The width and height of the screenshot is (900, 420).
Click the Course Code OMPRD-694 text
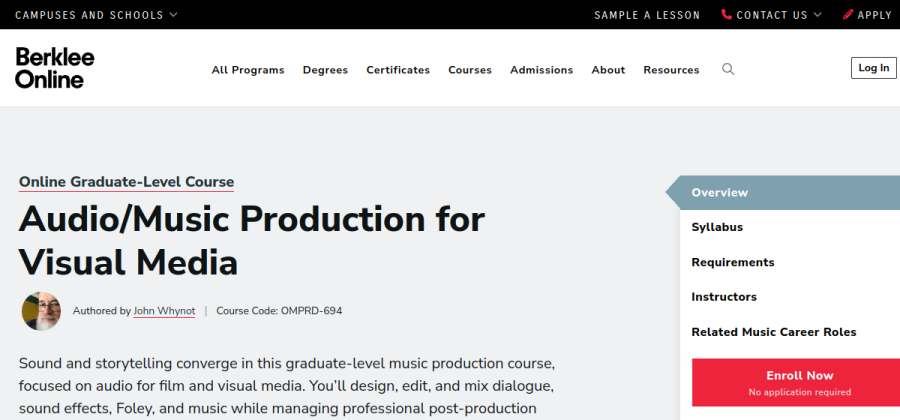pyautogui.click(x=279, y=311)
